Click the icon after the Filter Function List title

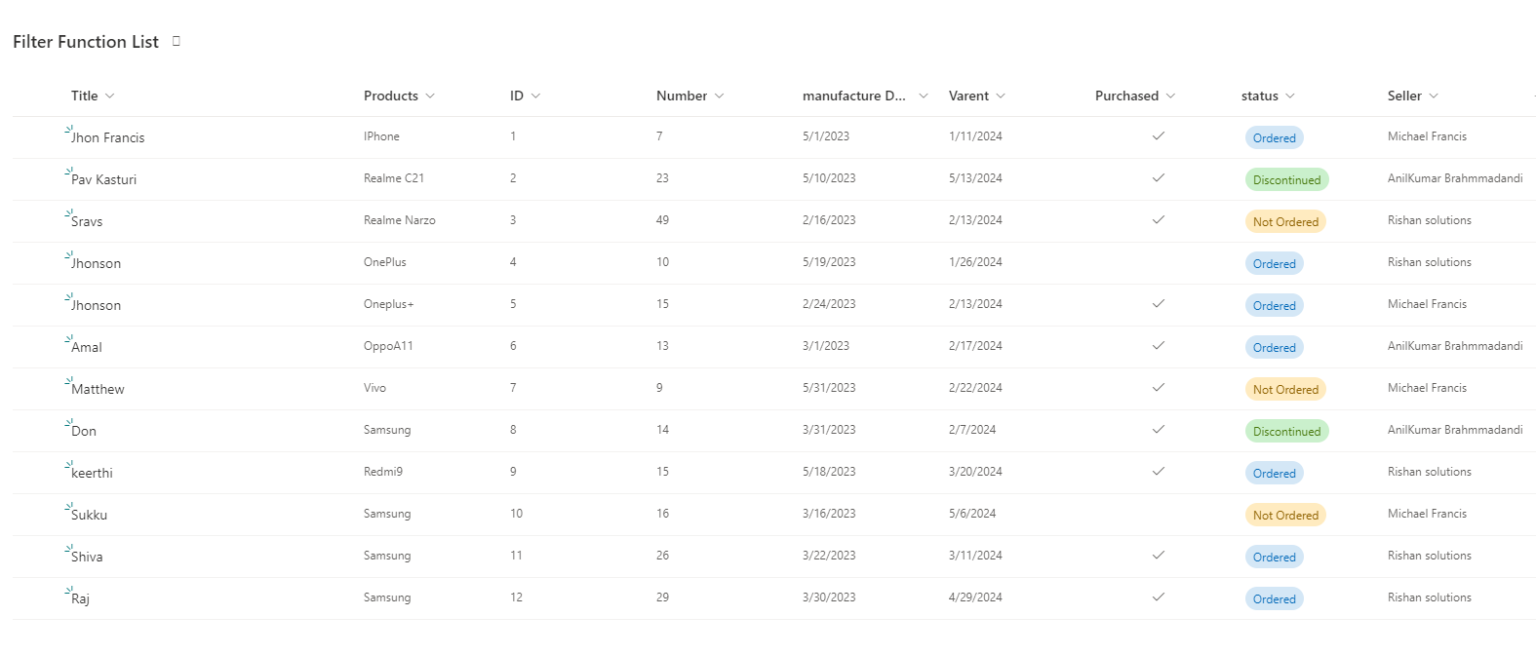(x=176, y=42)
